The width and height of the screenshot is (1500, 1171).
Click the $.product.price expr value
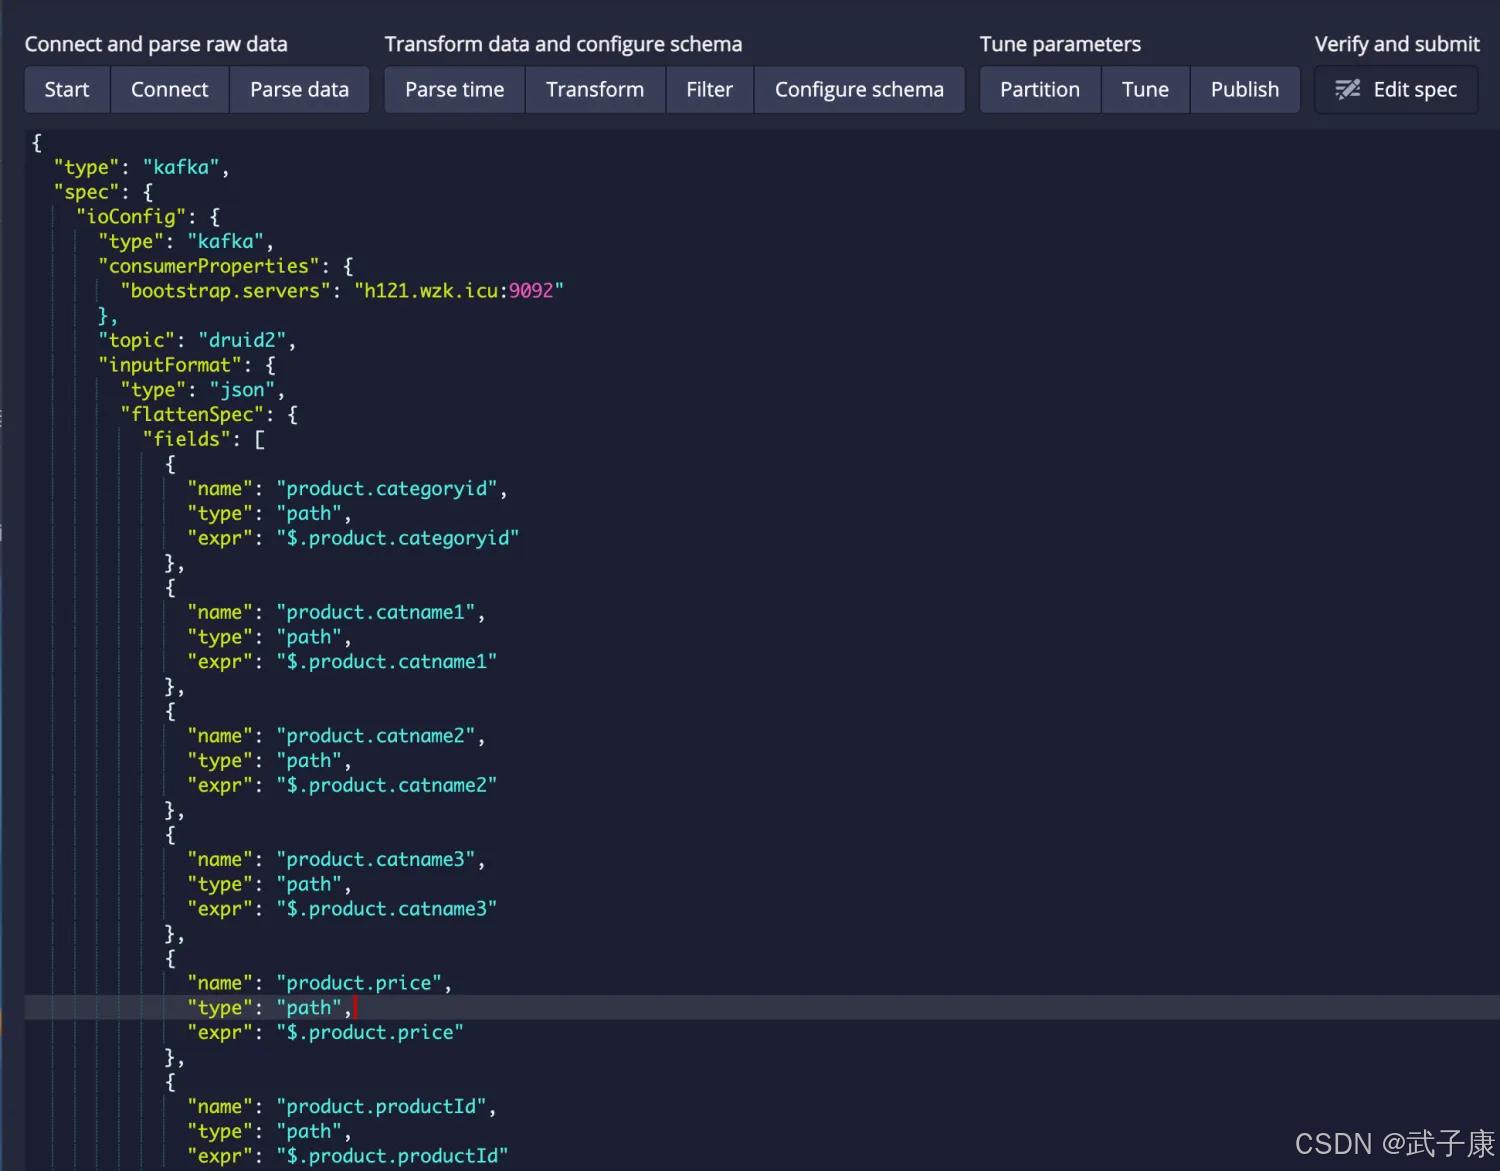click(370, 1033)
